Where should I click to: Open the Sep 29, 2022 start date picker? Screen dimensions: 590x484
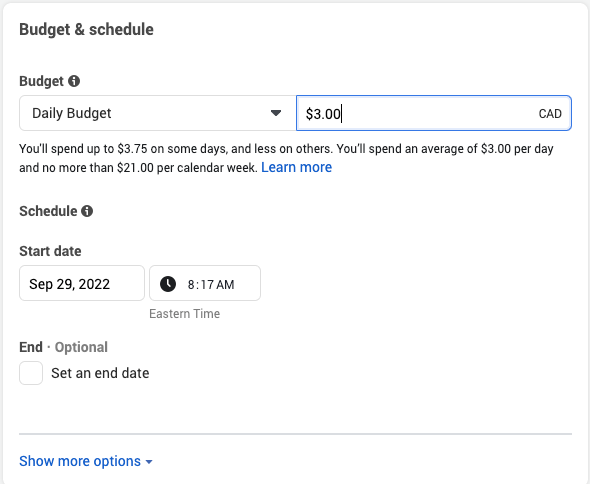tap(82, 283)
